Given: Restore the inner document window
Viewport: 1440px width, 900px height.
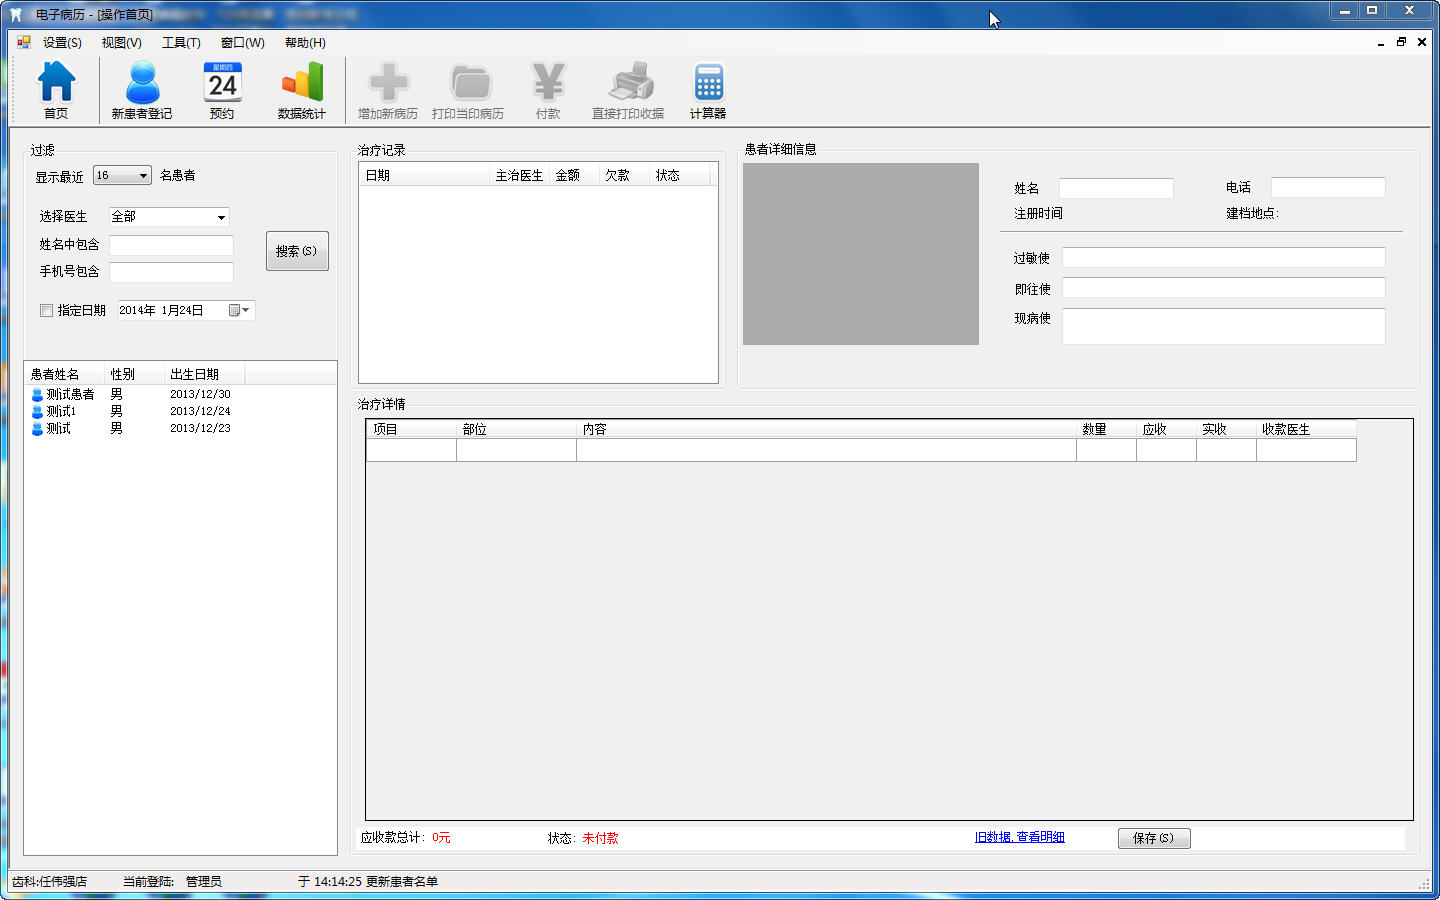Looking at the screenshot, I should [x=1402, y=42].
